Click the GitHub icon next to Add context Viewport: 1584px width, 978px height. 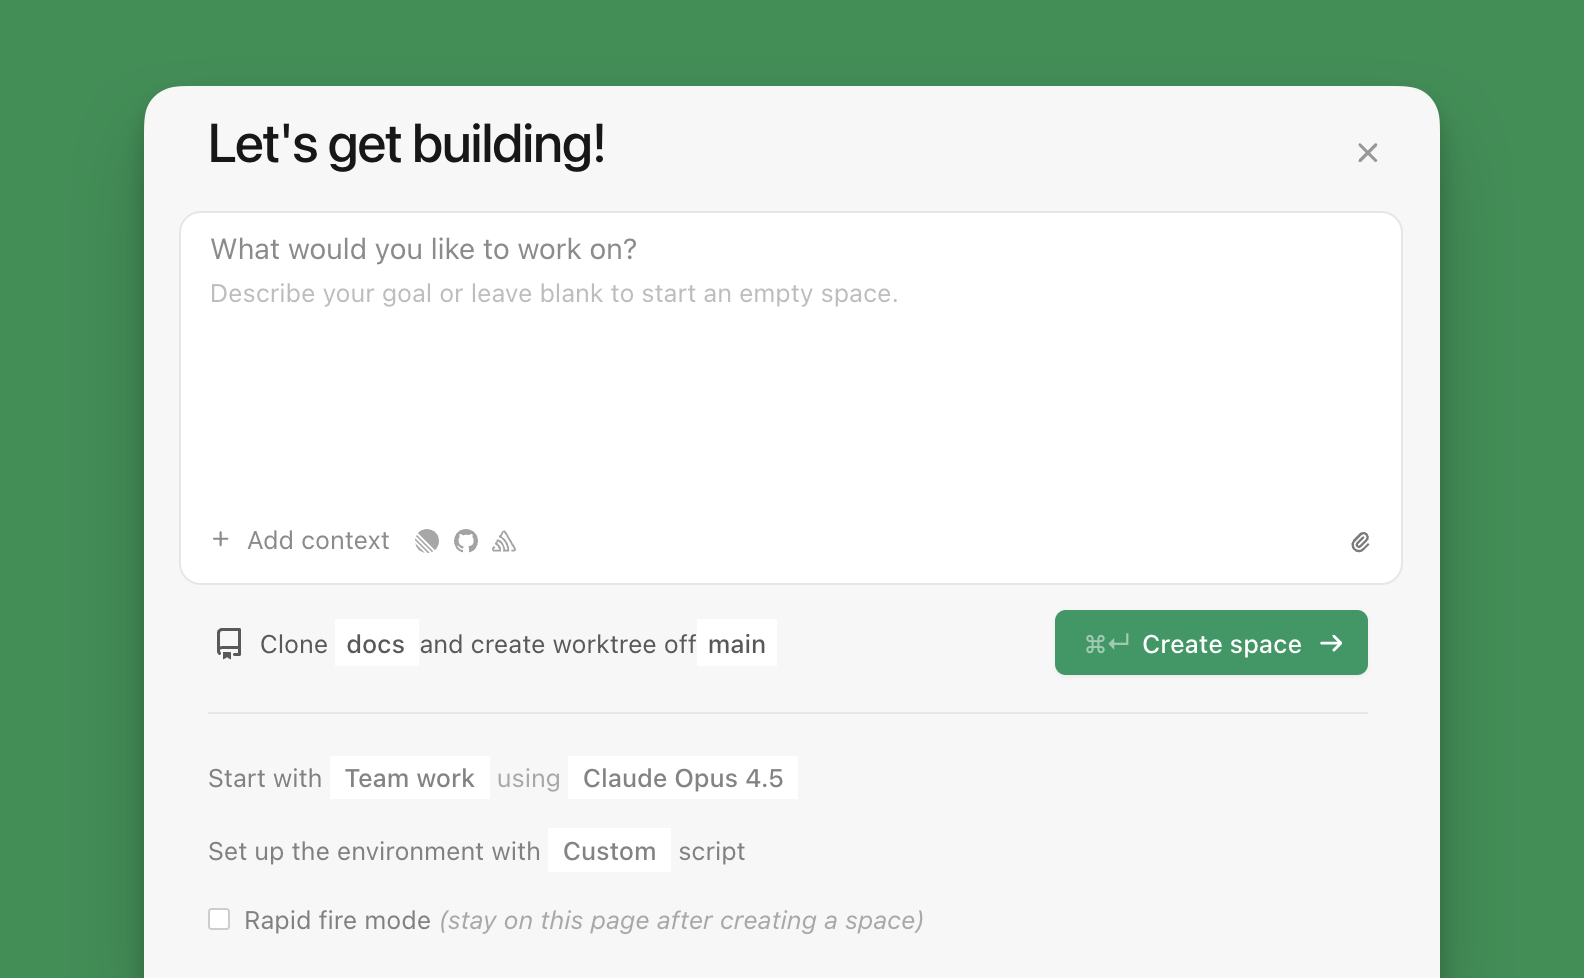466,541
